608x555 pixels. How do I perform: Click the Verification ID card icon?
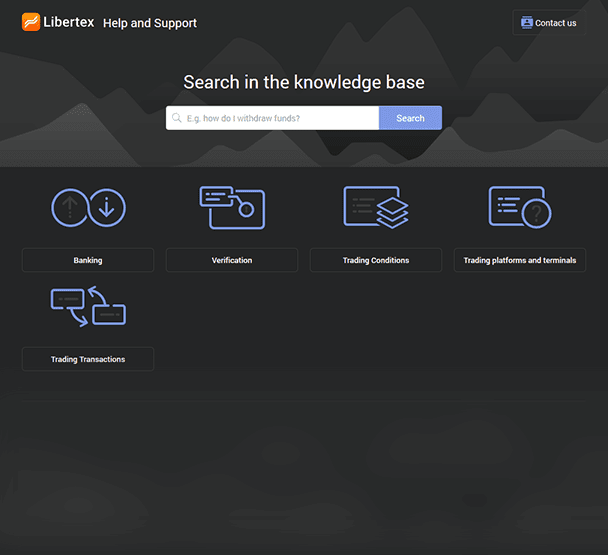click(x=232, y=207)
